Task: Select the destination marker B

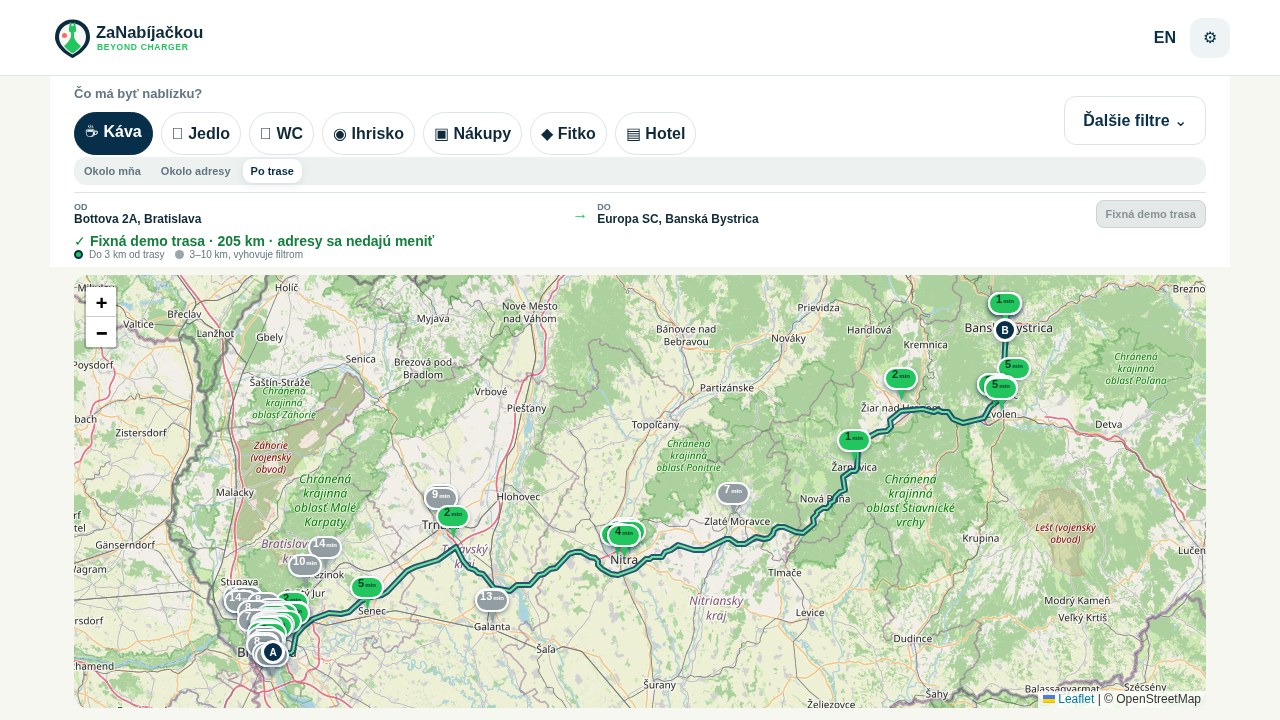Action: tap(1005, 330)
